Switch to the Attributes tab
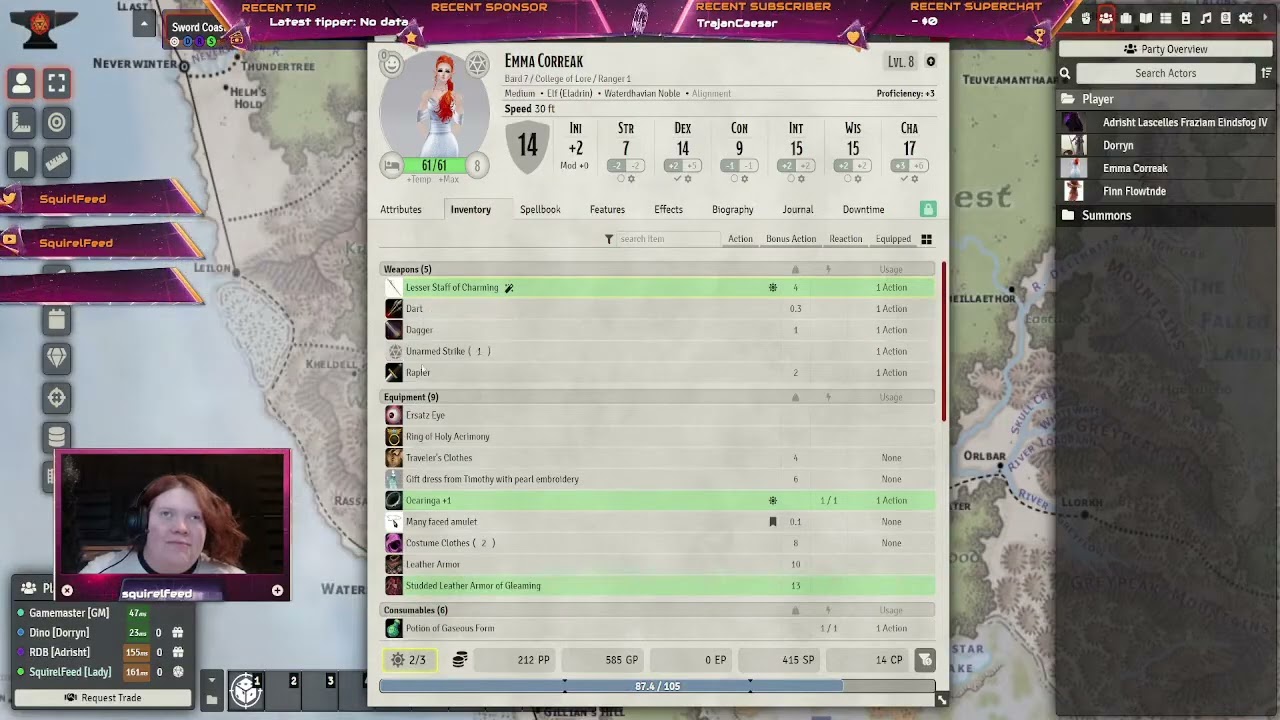This screenshot has height=720, width=1280. coord(400,210)
